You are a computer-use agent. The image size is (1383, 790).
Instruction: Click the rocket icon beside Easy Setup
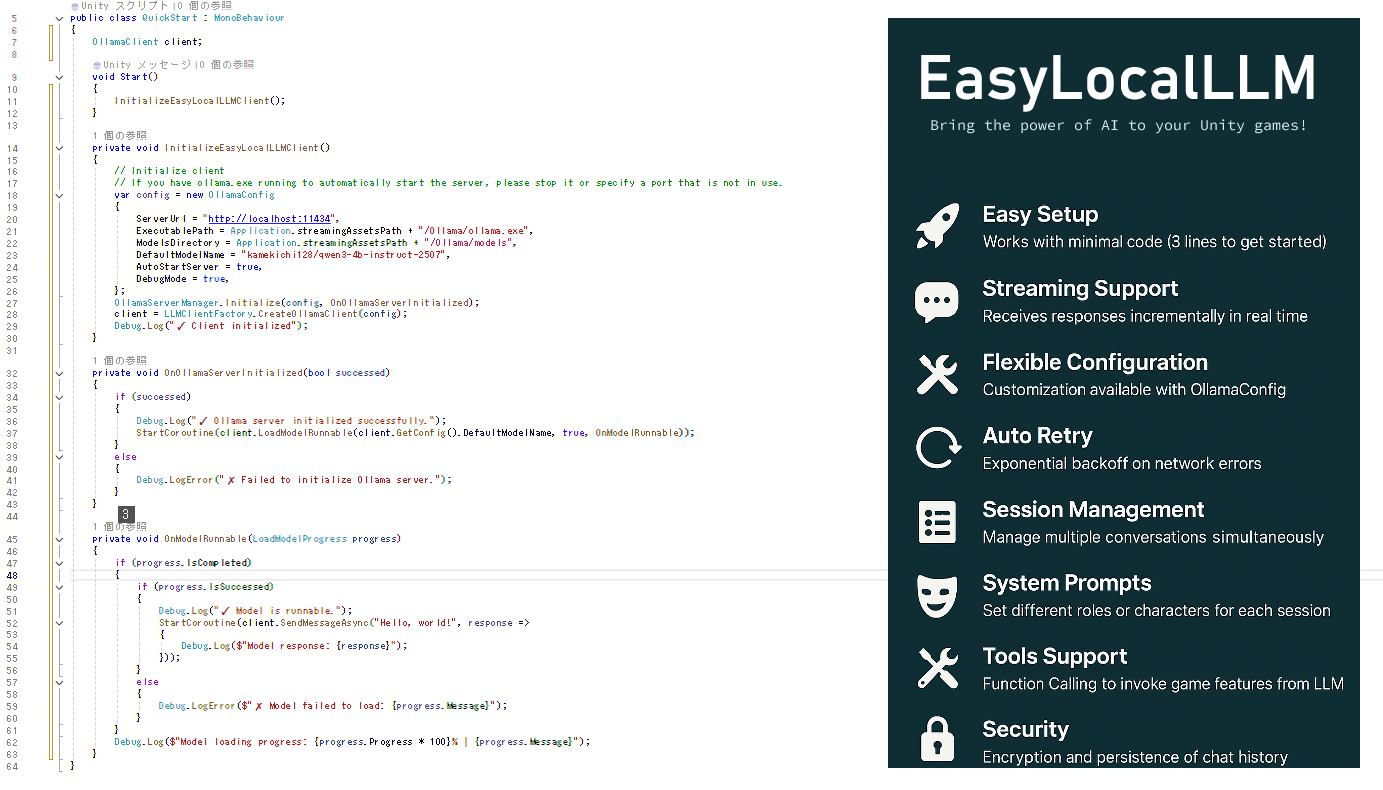point(937,227)
